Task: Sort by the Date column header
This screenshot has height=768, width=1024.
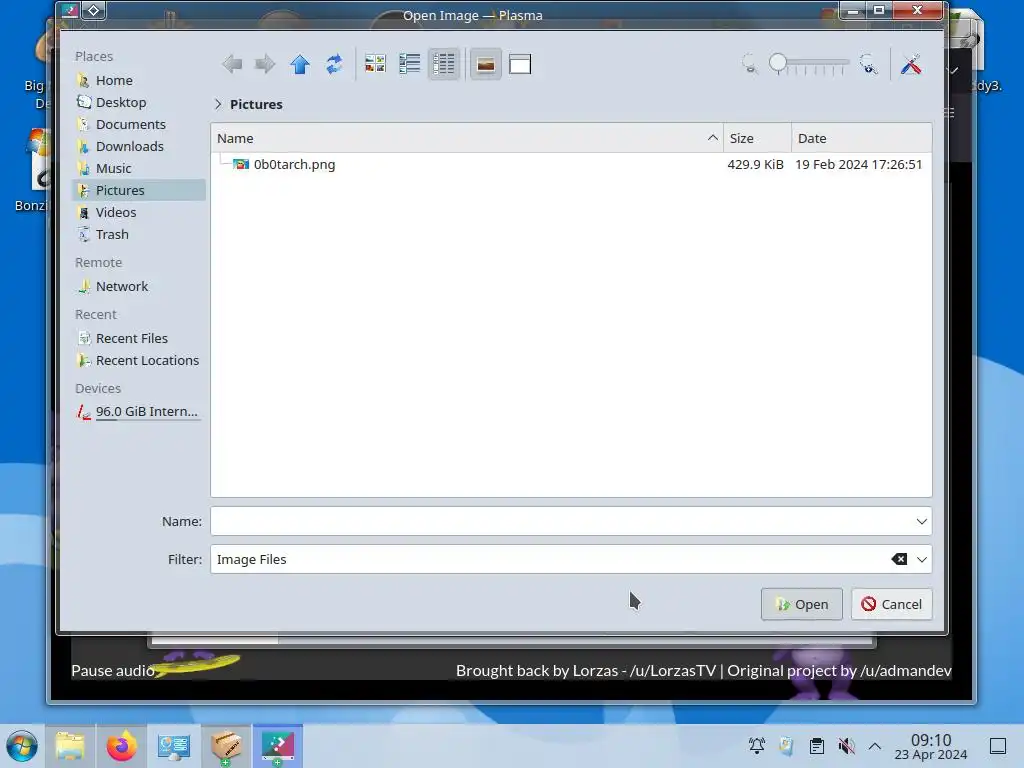Action: point(861,138)
